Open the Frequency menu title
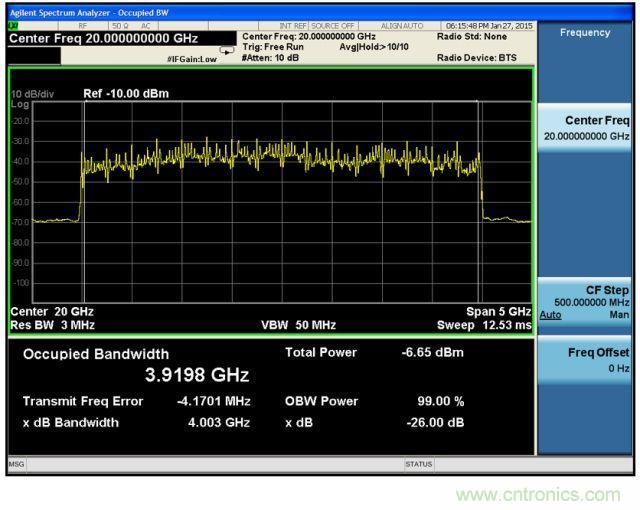Viewport: 640px width, 510px height. [585, 32]
